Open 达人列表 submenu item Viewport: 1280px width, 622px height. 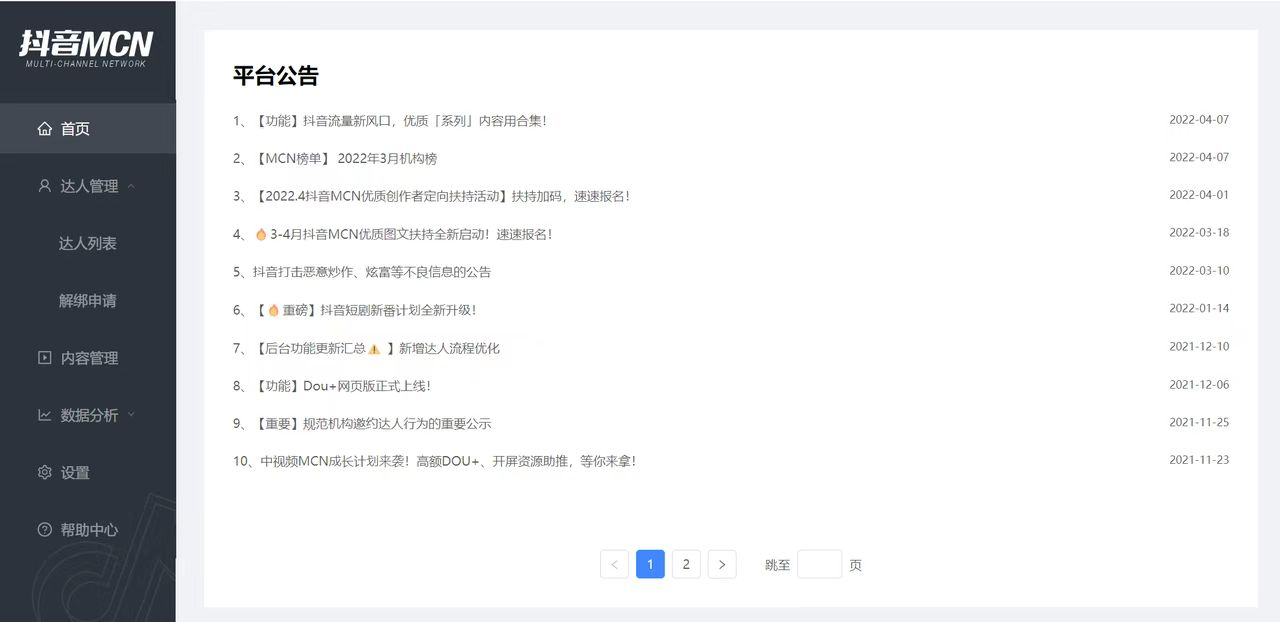pos(88,243)
